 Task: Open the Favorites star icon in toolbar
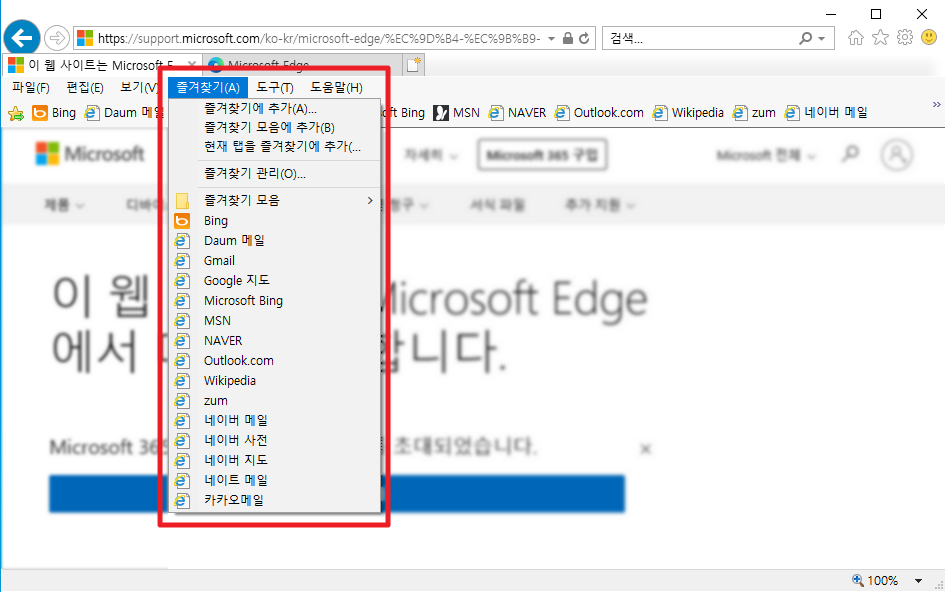[x=881, y=38]
